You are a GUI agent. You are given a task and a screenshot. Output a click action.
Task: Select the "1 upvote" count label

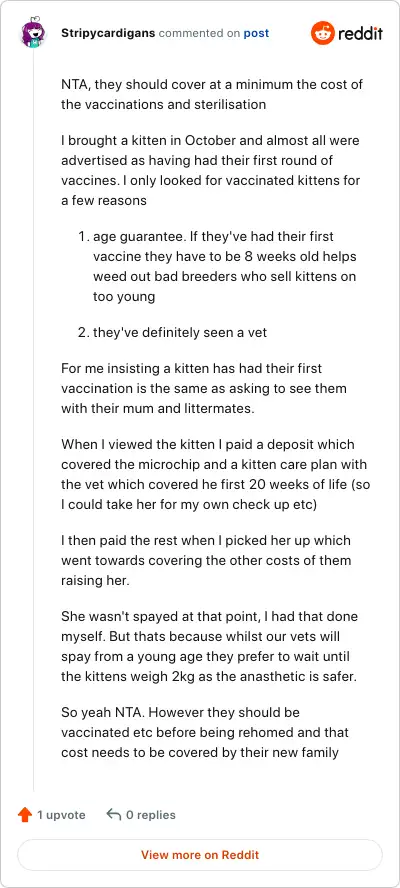61,815
